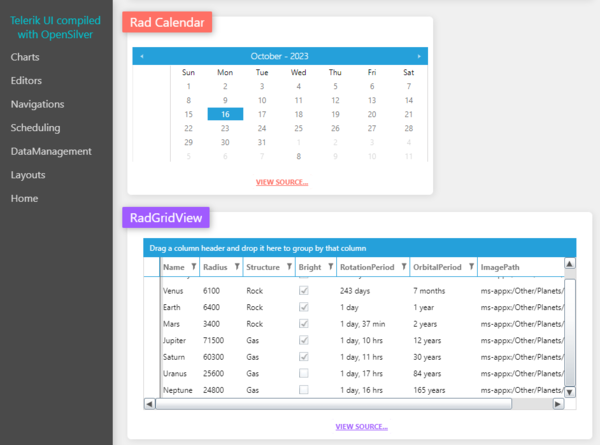Click orbital period "7 months"

[429, 291]
